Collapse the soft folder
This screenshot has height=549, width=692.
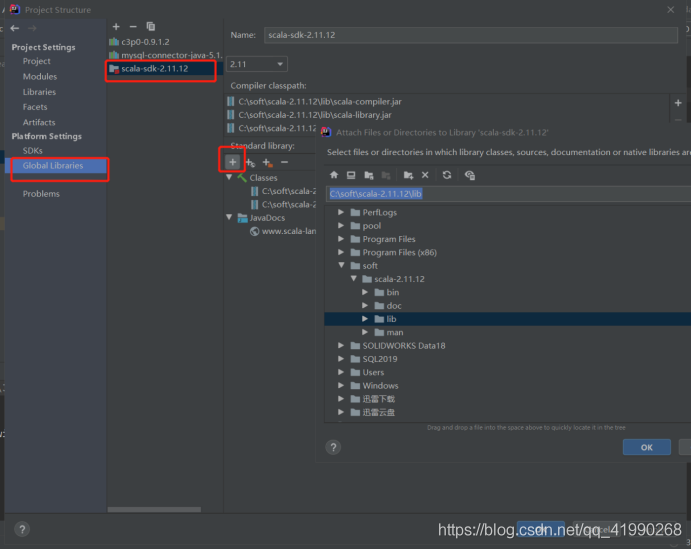click(x=342, y=265)
